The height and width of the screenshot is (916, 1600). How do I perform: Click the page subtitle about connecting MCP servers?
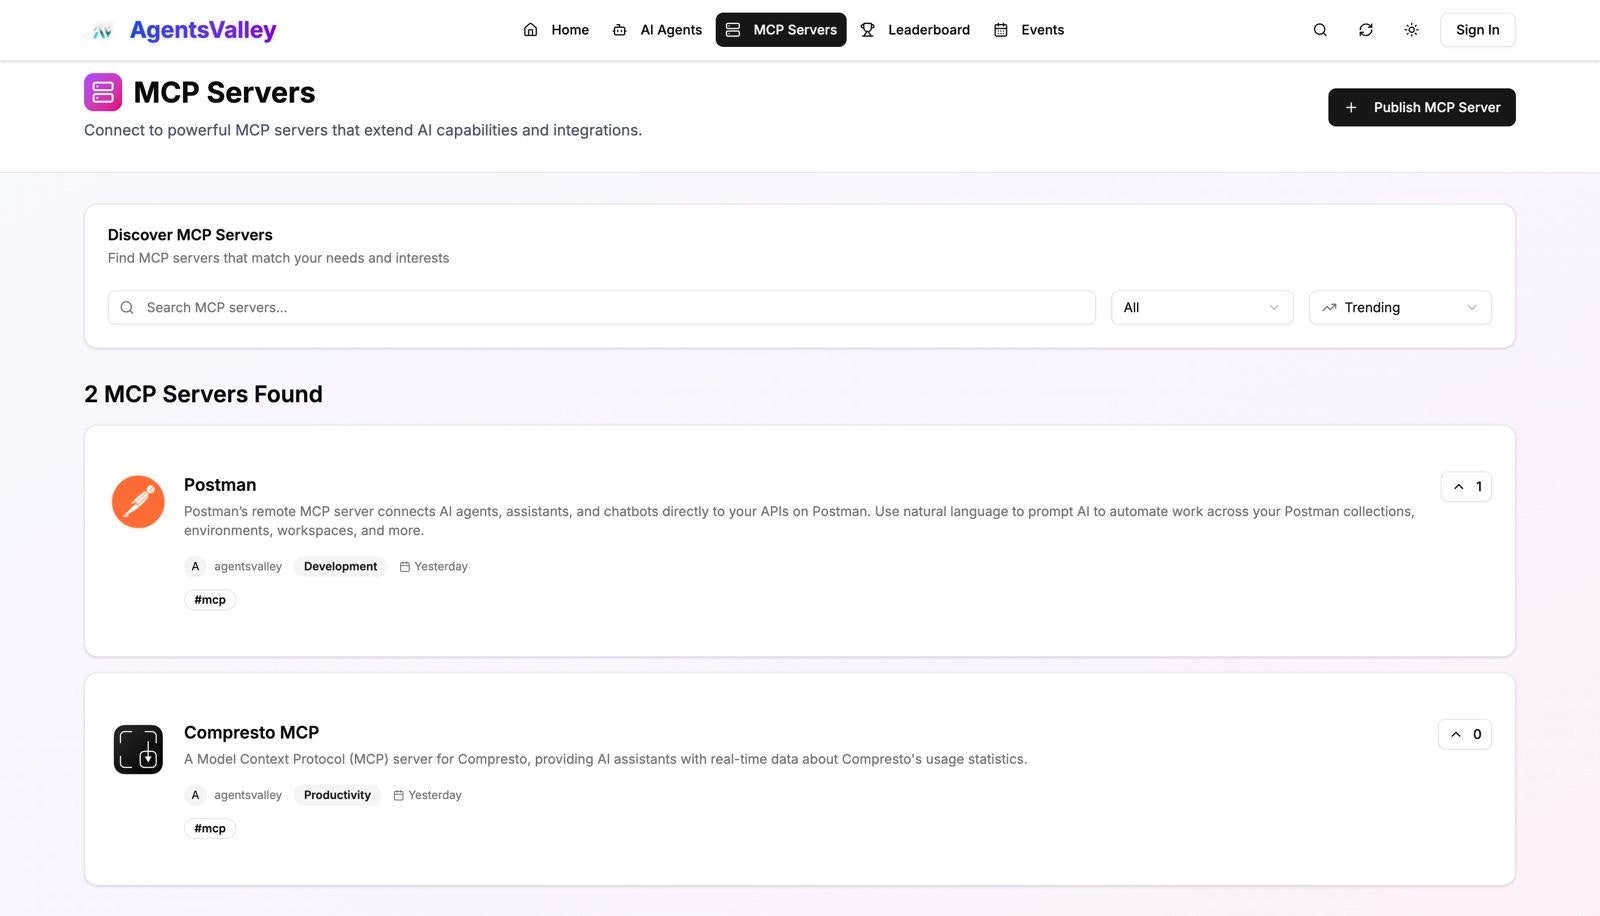363,130
